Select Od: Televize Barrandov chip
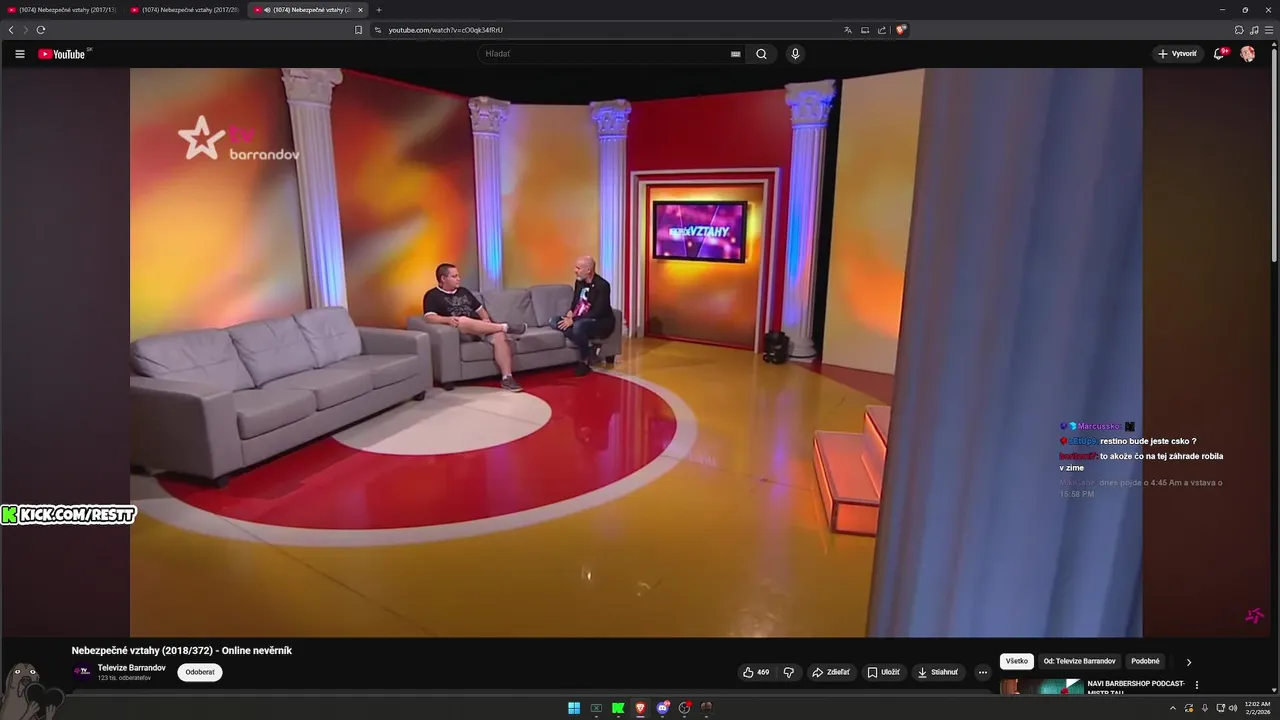The height and width of the screenshot is (720, 1280). [x=1079, y=661]
